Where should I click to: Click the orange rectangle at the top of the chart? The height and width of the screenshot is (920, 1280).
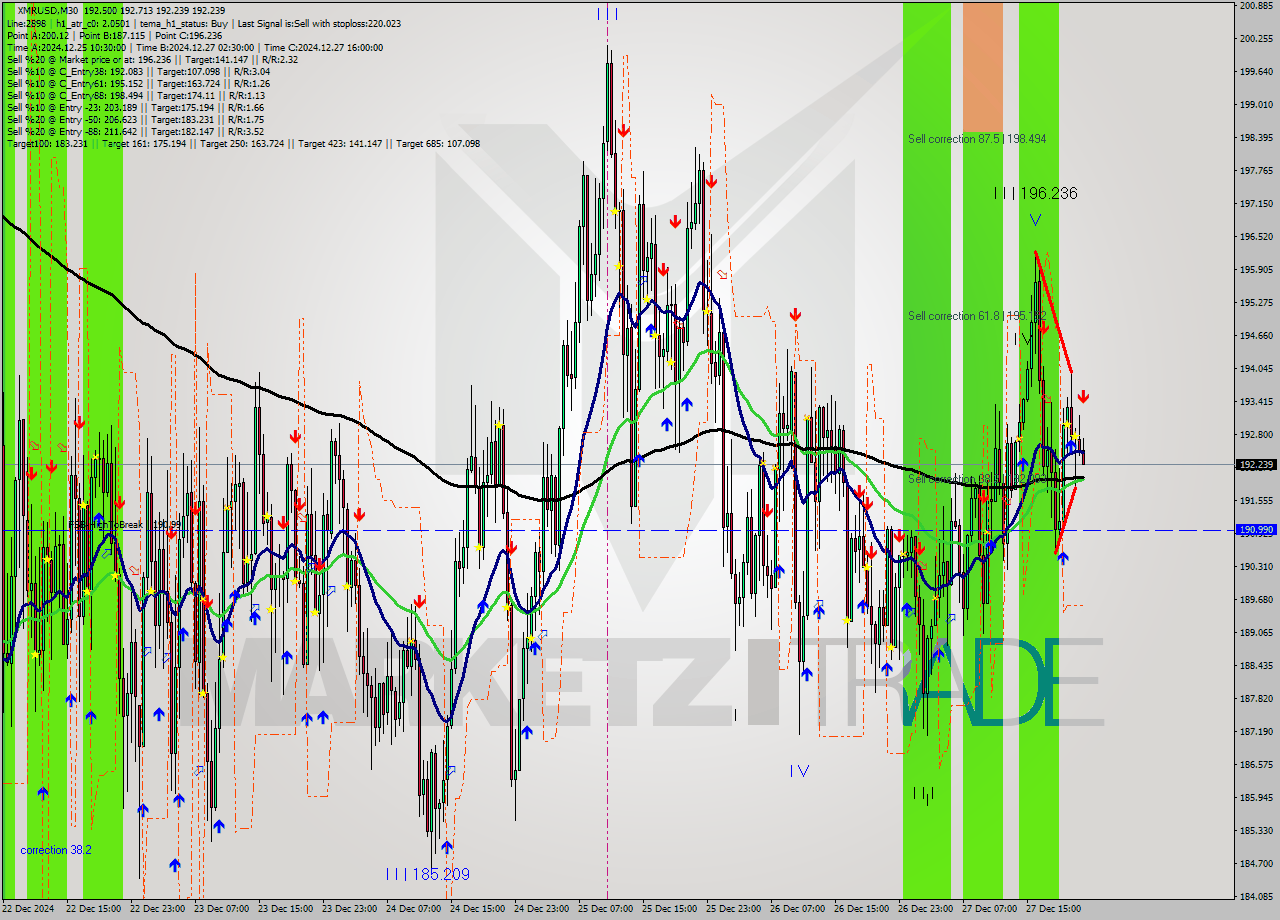[982, 65]
